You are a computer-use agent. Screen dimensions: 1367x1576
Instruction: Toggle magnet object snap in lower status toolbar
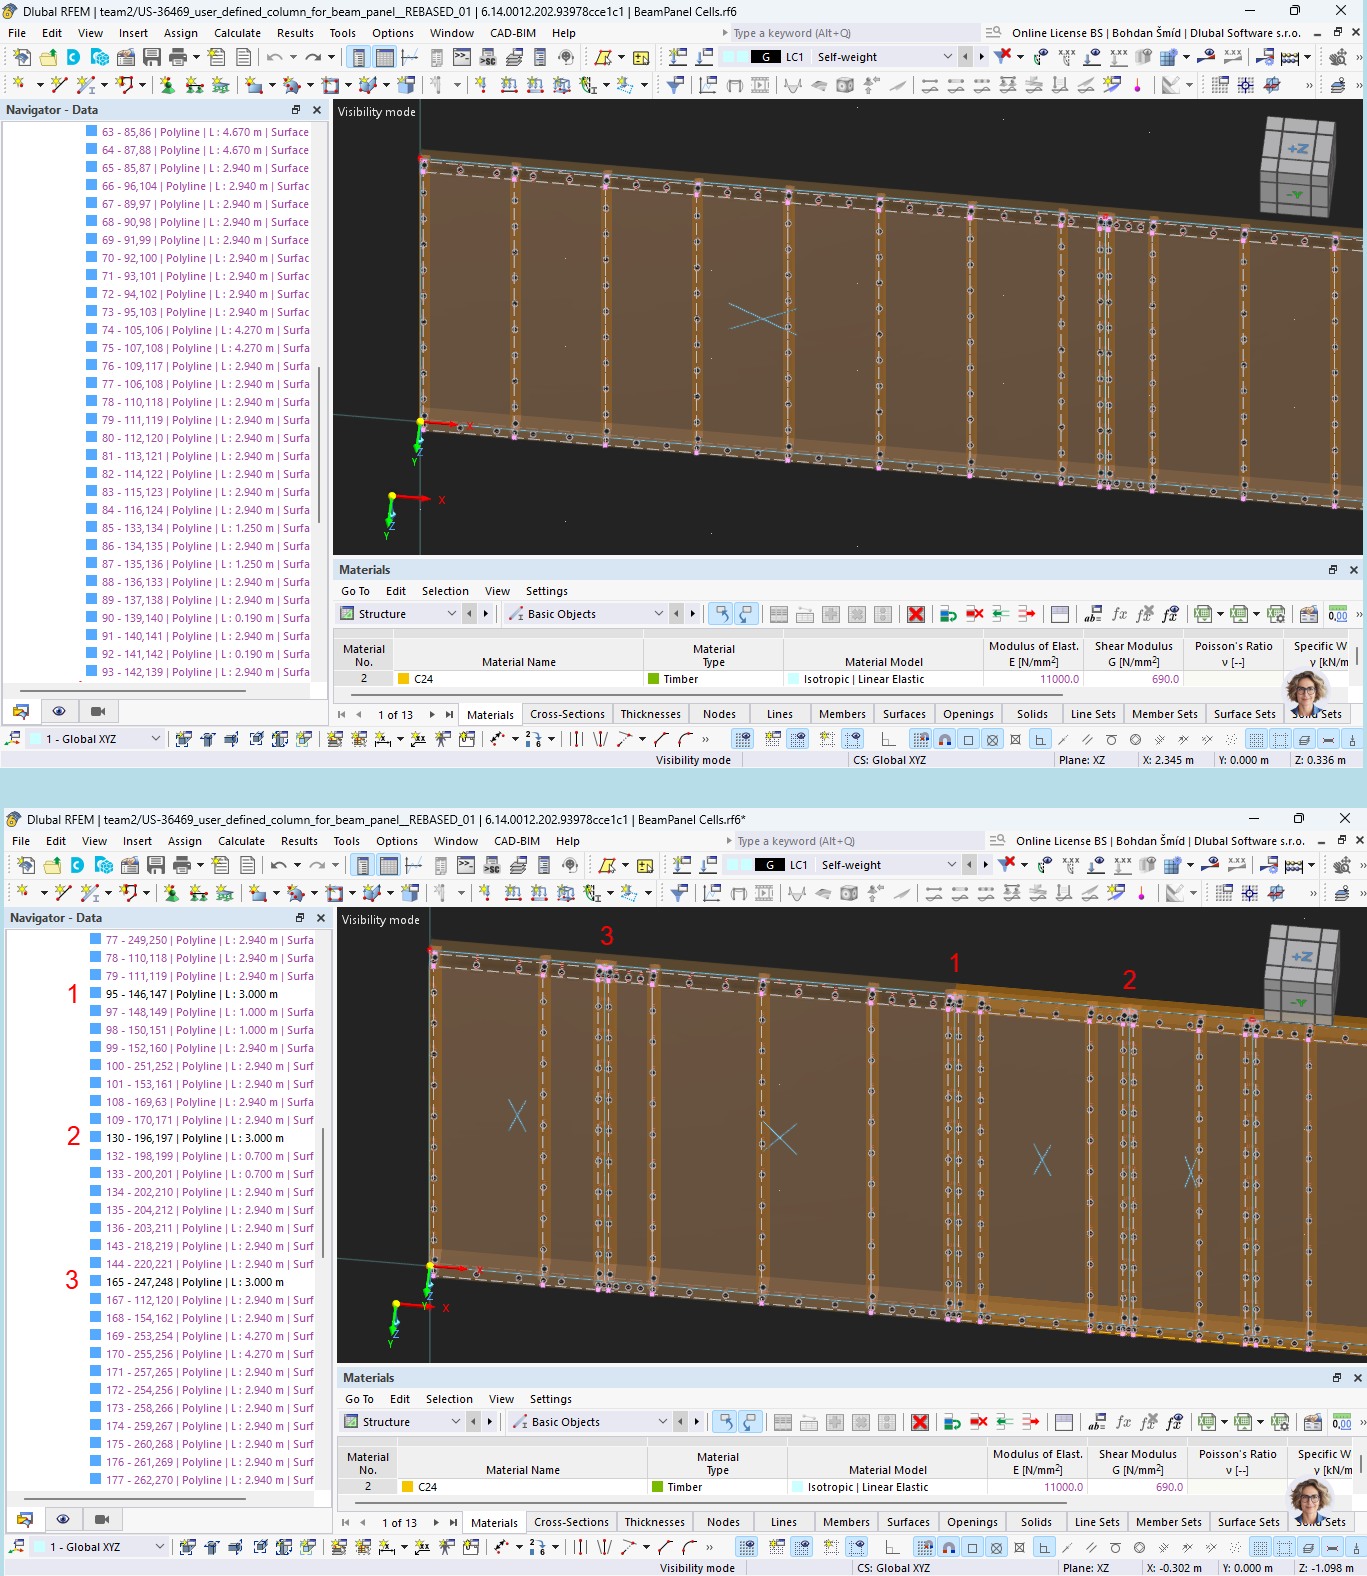point(948,1547)
